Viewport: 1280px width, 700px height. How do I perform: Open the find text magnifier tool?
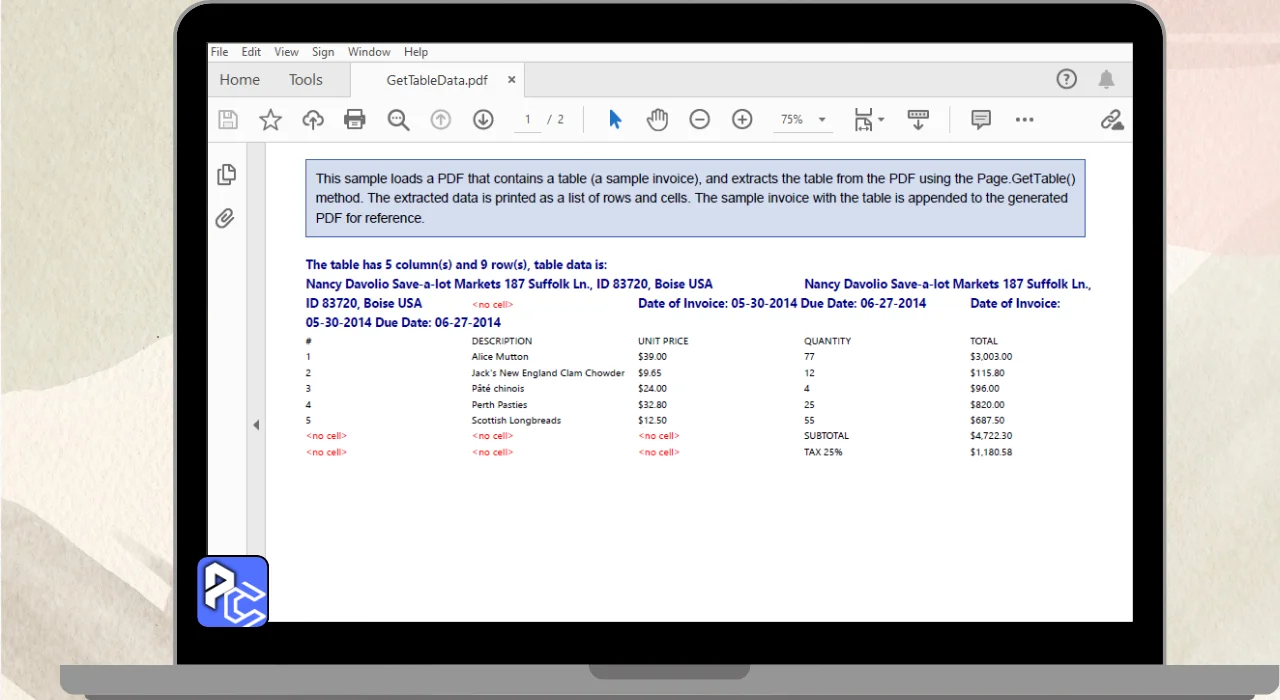click(x=398, y=120)
